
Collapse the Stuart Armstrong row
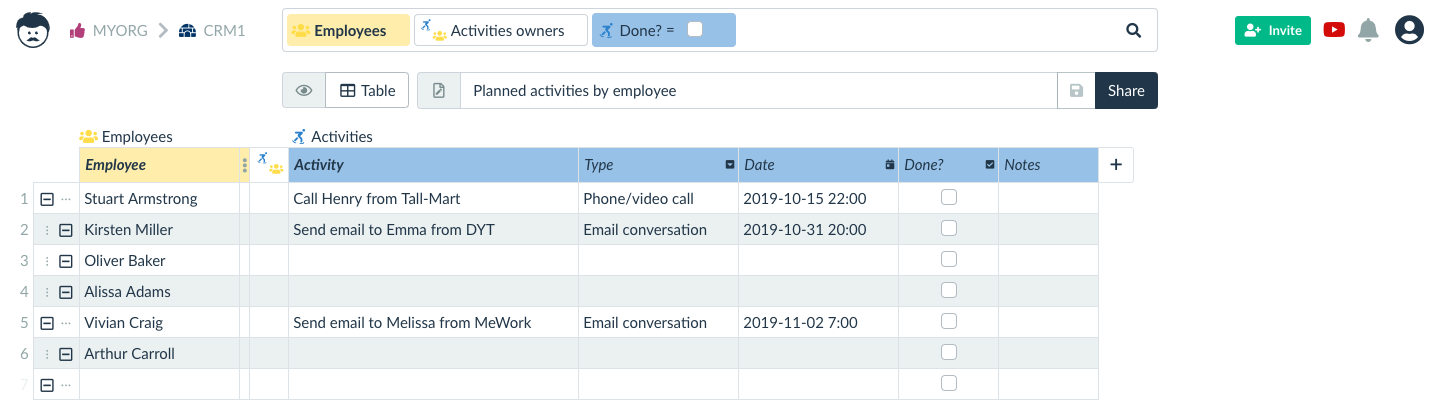pyautogui.click(x=46, y=199)
